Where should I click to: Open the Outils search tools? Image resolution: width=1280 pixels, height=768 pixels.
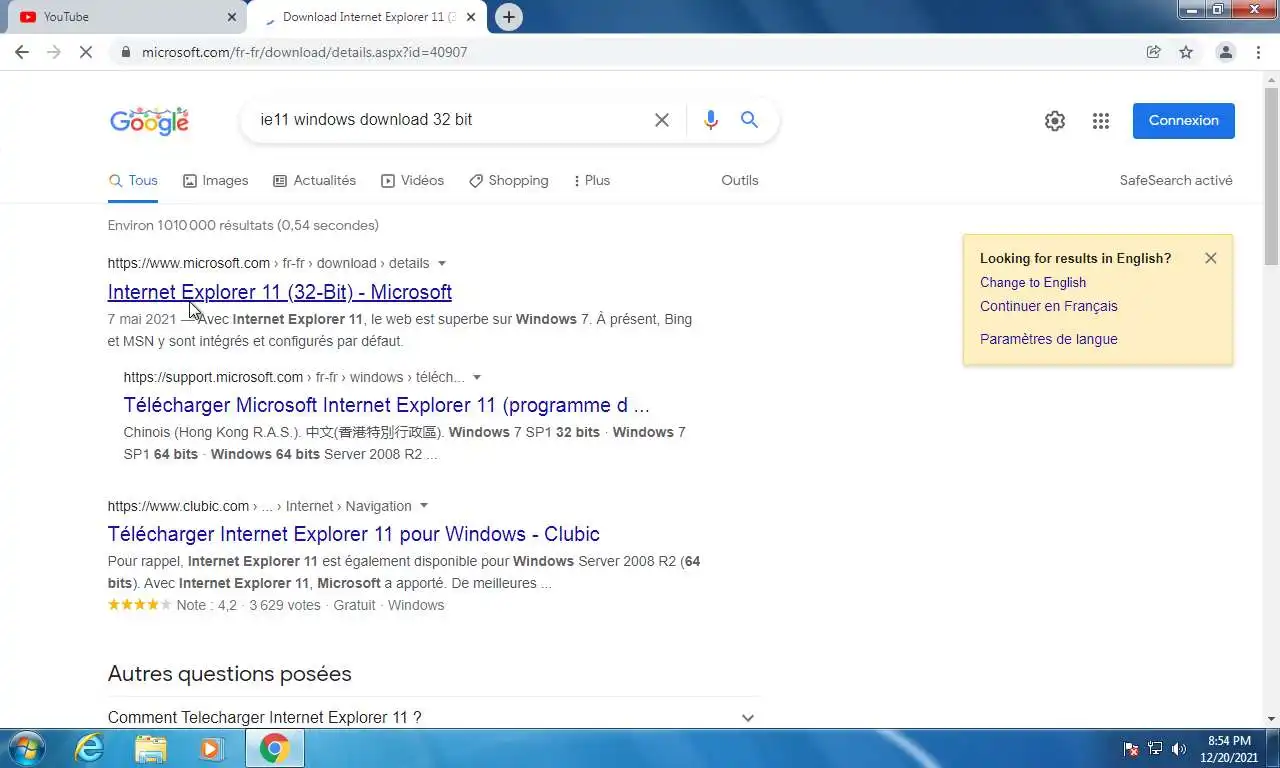click(x=740, y=181)
